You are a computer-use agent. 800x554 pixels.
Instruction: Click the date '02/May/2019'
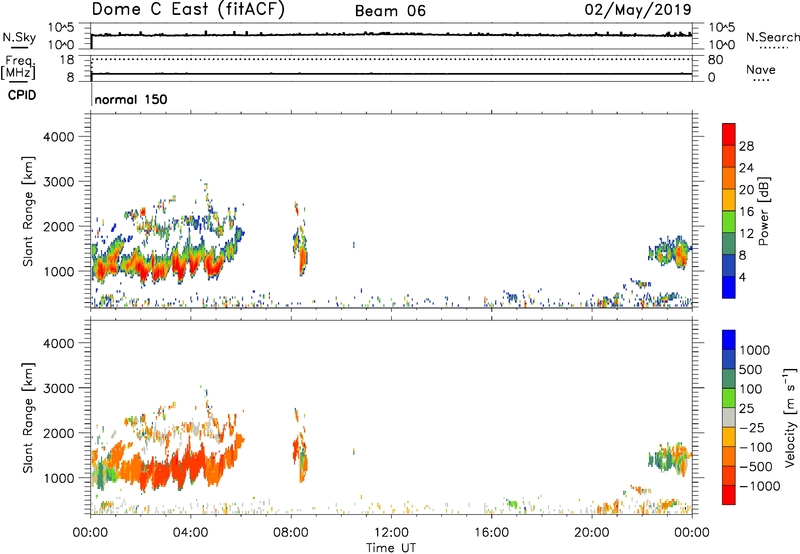point(638,10)
